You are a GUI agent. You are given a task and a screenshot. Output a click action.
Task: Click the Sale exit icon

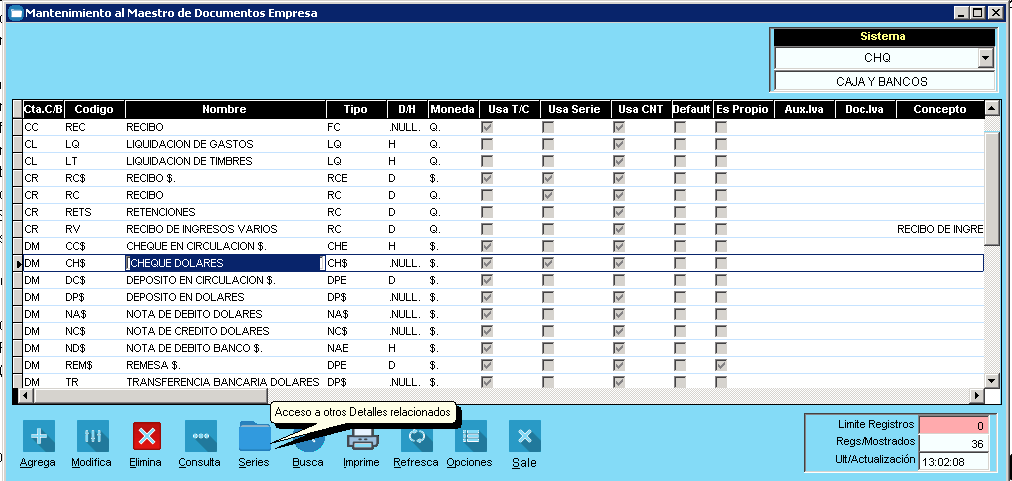(524, 437)
